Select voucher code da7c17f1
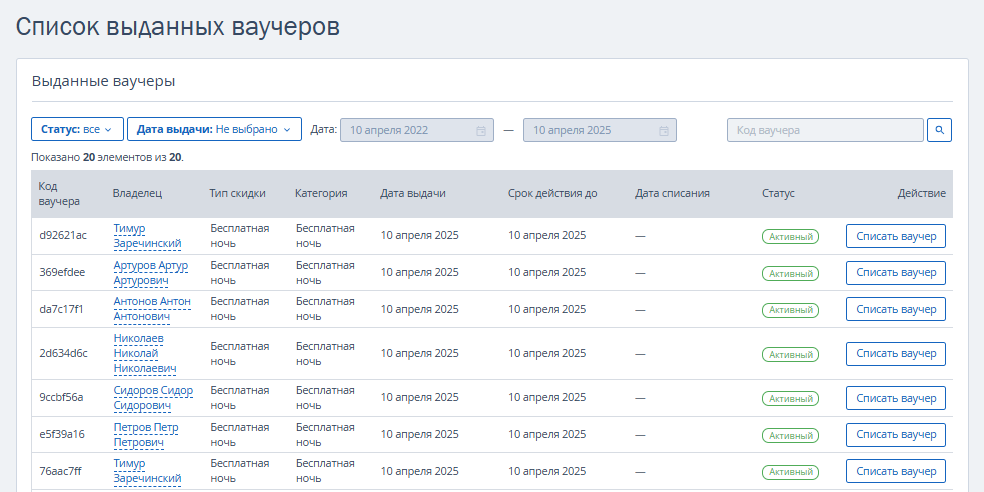The width and height of the screenshot is (984, 492). tap(62, 309)
